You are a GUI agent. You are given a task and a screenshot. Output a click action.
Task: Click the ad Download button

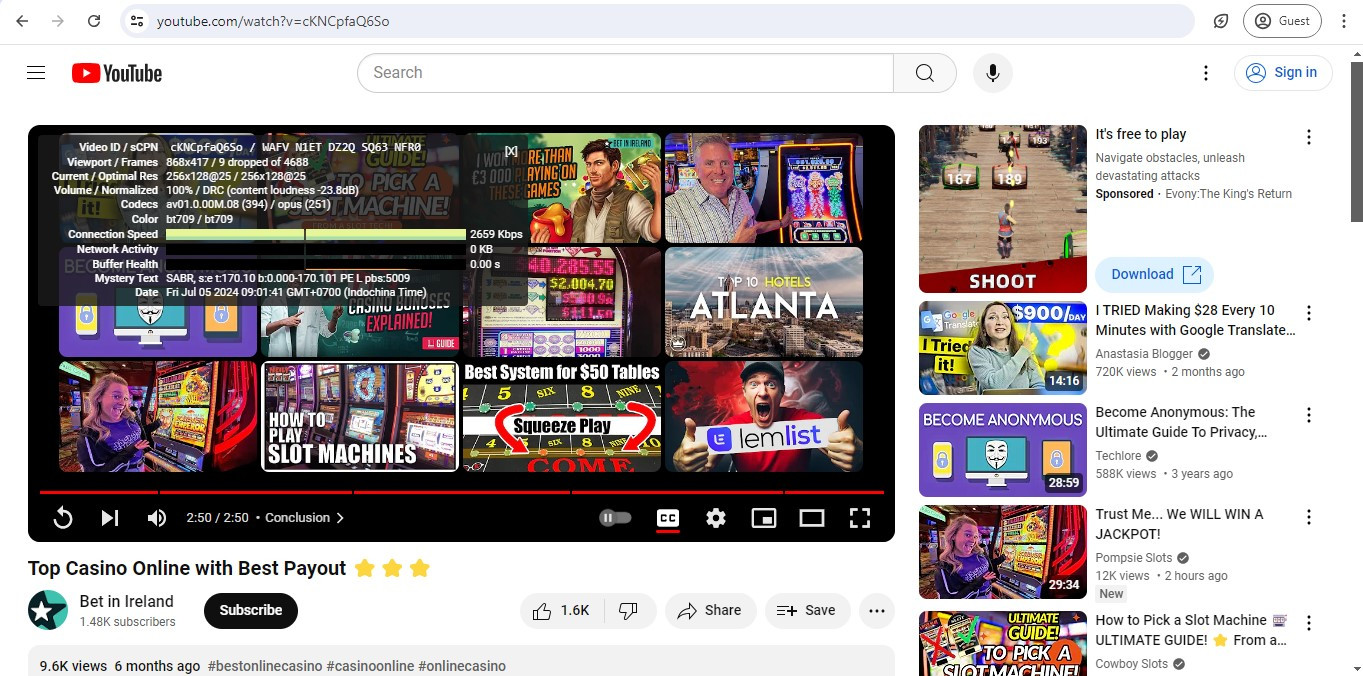point(1155,274)
